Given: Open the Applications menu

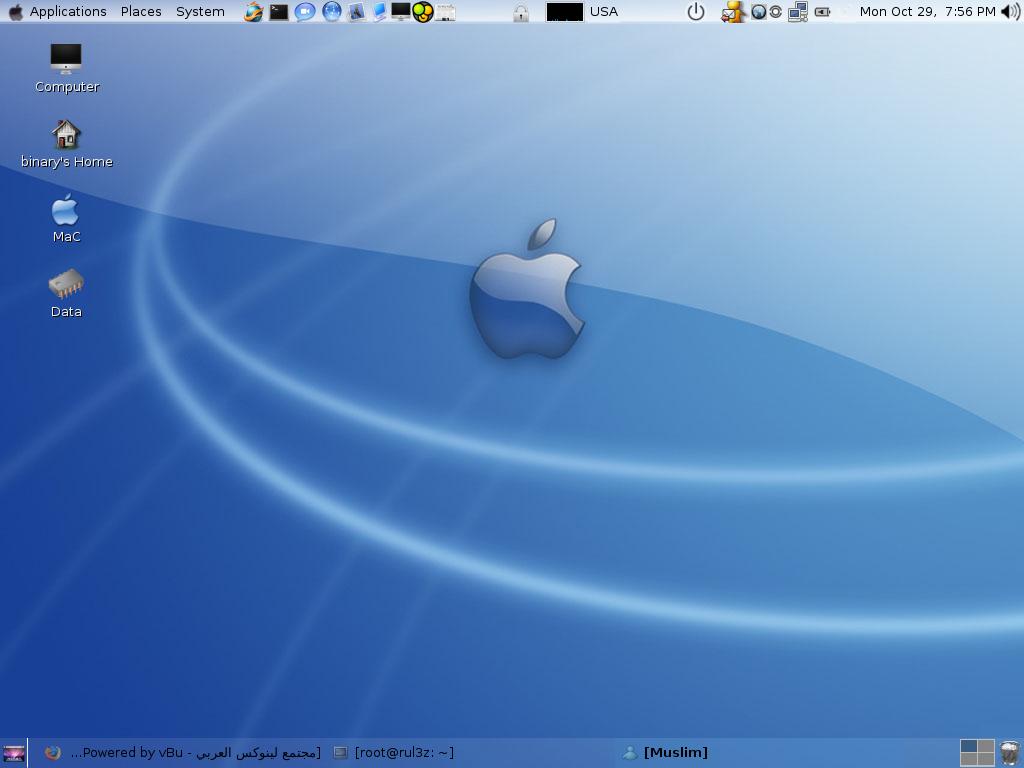Looking at the screenshot, I should pos(68,12).
